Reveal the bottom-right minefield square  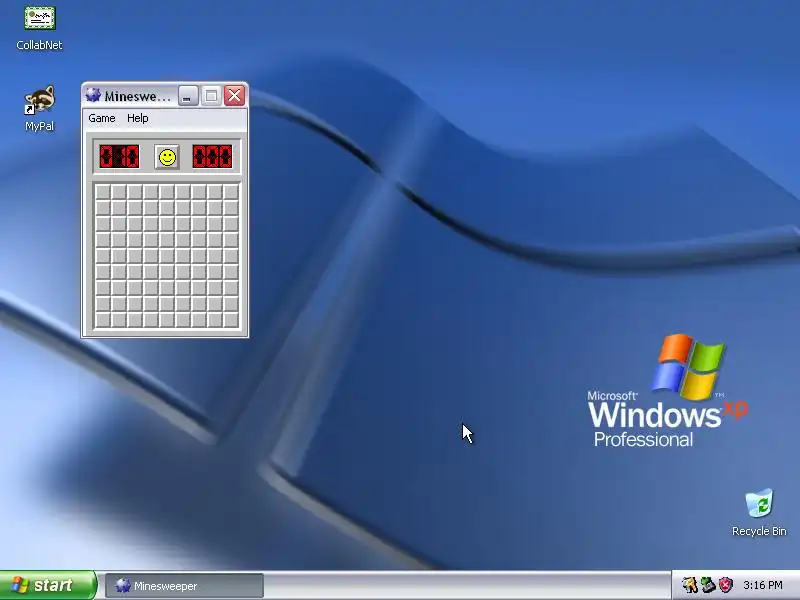click(x=231, y=320)
